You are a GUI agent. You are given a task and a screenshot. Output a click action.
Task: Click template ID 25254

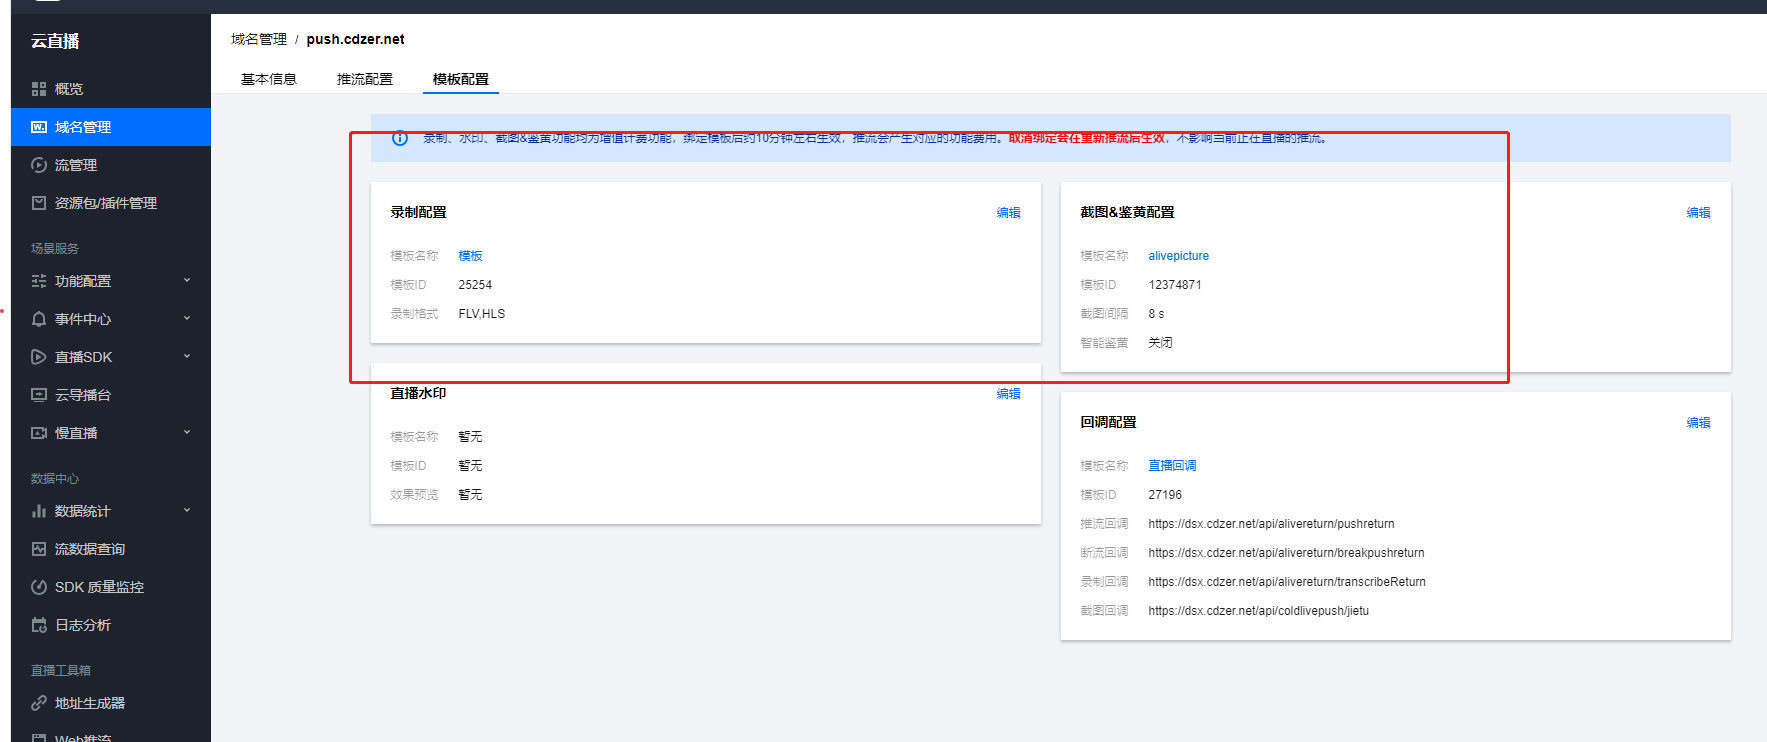[x=475, y=285]
